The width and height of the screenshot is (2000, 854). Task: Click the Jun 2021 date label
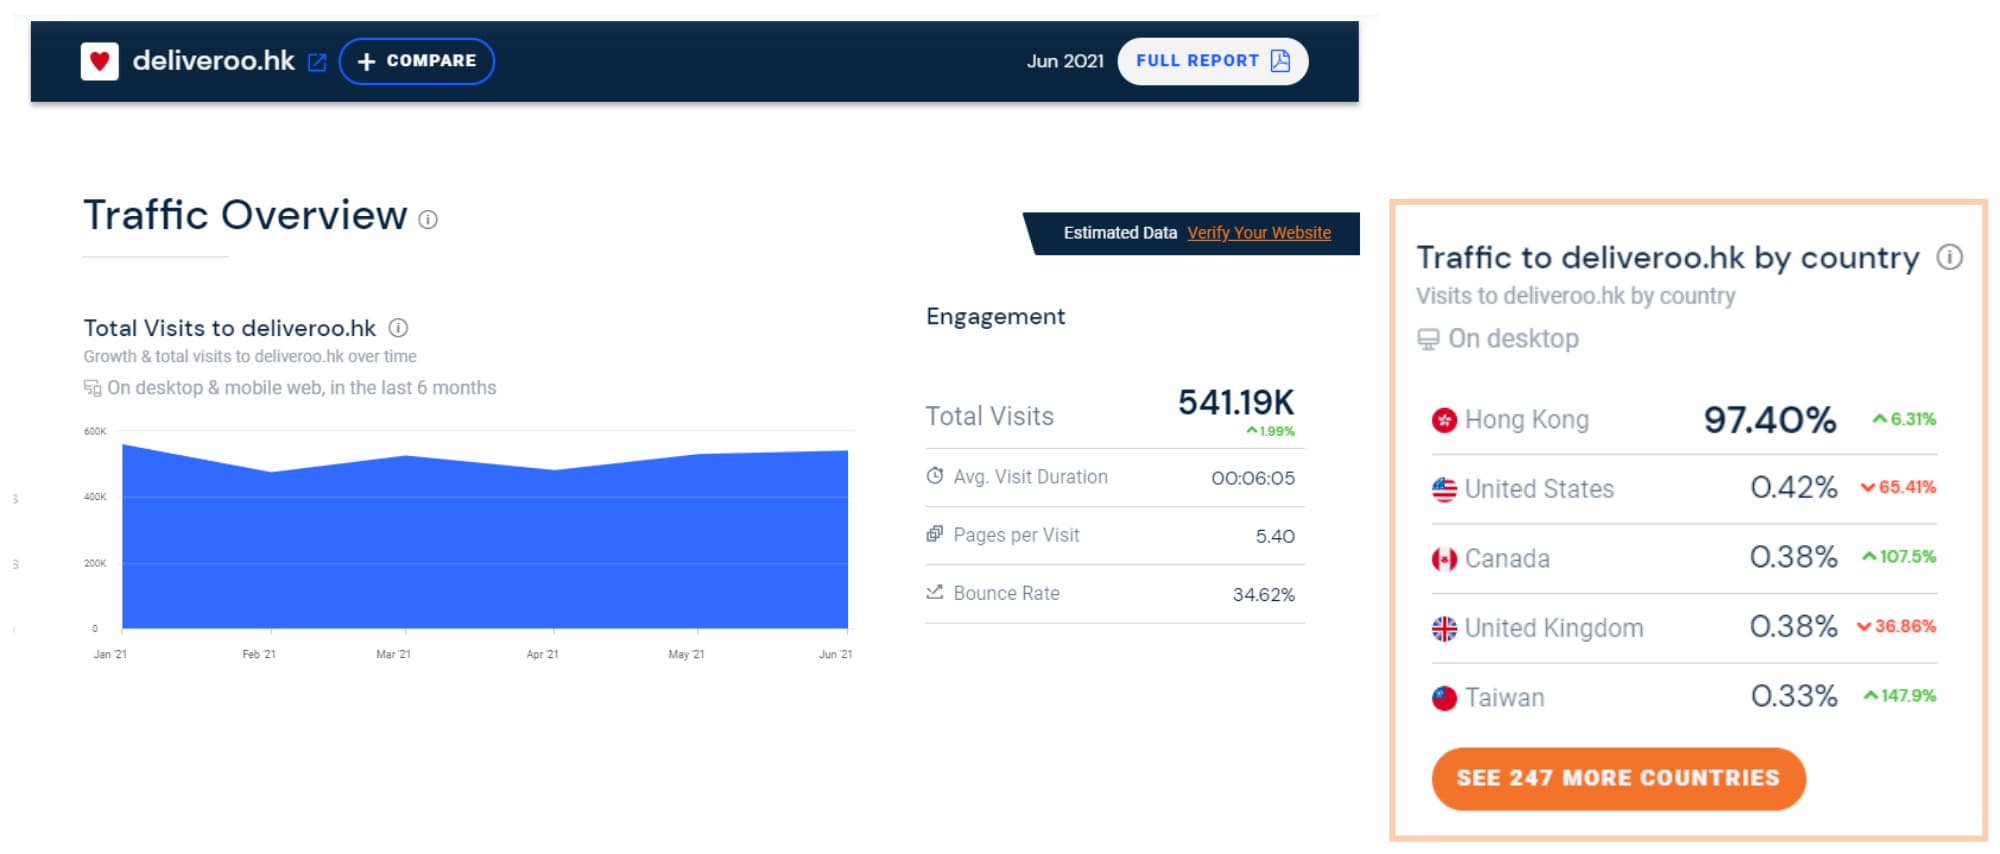tap(1065, 61)
